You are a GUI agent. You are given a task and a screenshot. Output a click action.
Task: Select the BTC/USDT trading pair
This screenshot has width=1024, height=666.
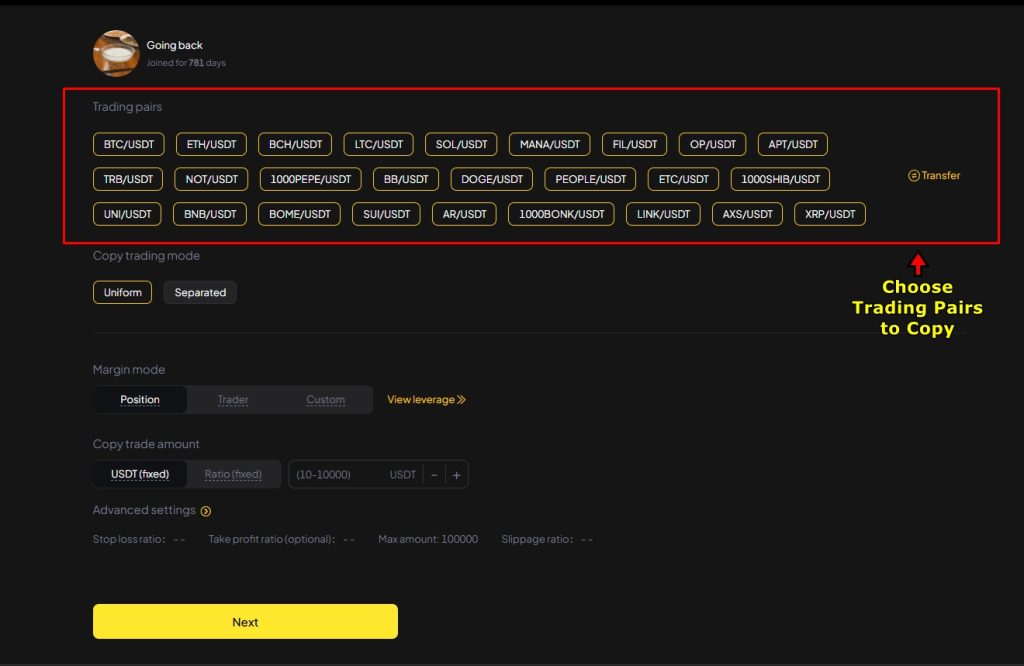(x=127, y=144)
